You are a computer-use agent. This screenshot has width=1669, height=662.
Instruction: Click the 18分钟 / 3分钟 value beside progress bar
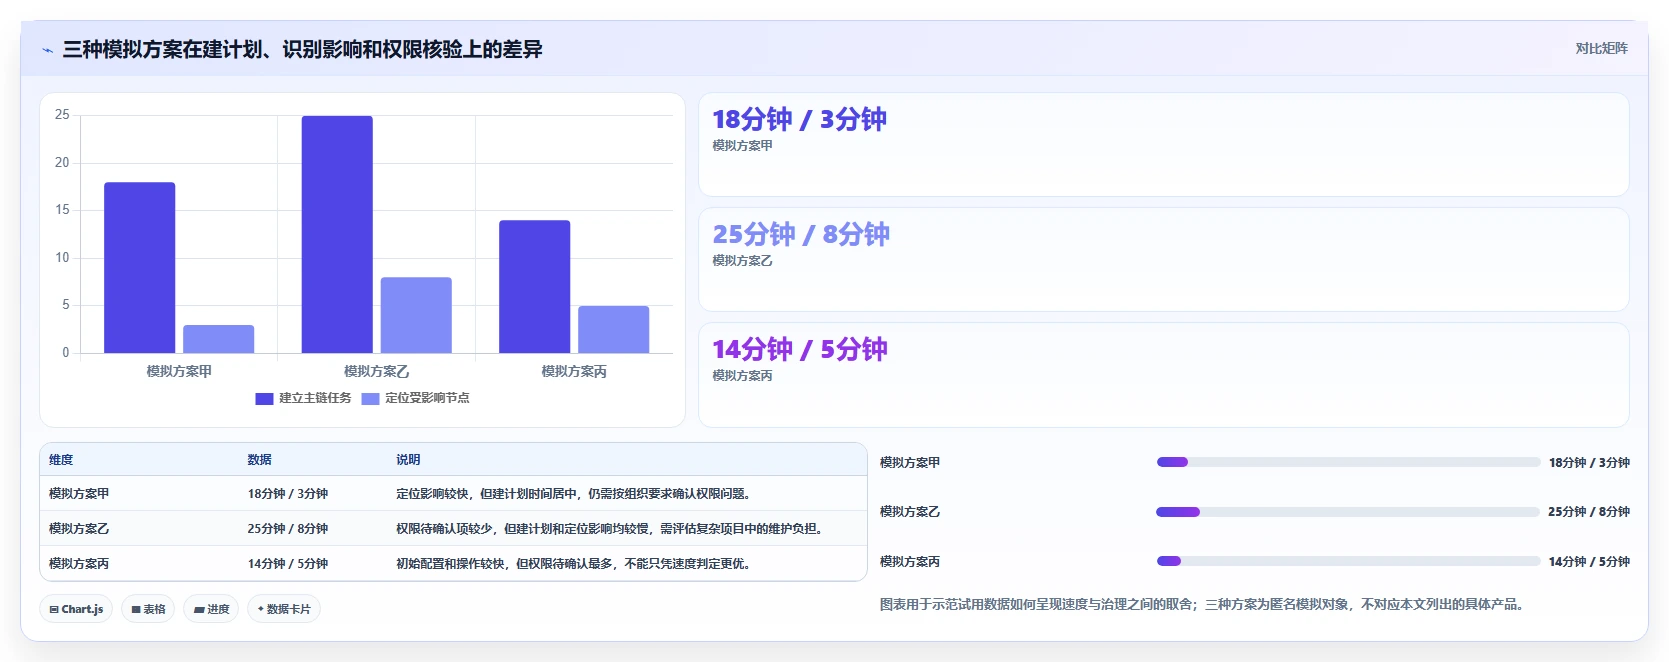1589,463
